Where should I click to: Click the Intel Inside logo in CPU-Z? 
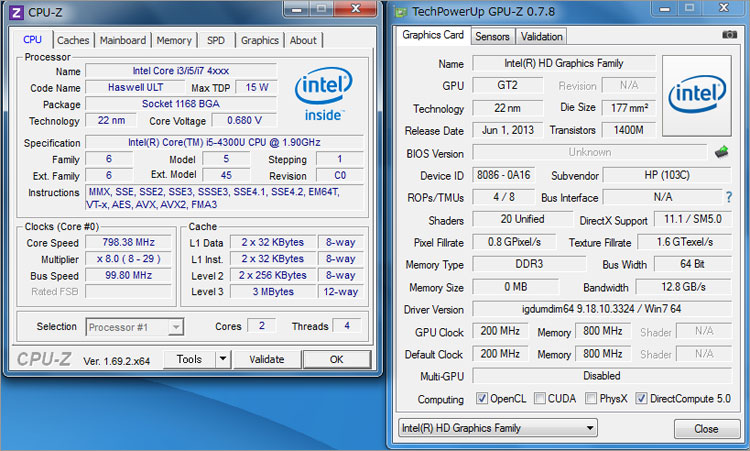[x=323, y=97]
